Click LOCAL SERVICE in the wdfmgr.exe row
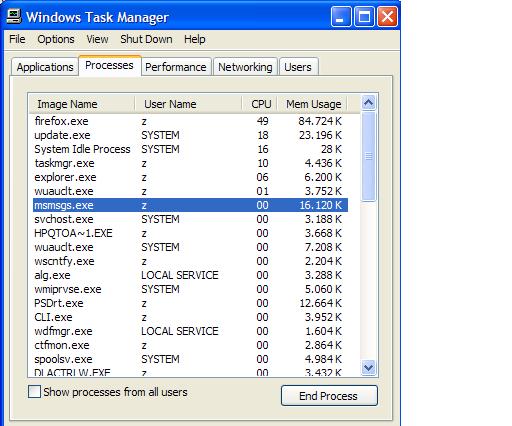 (180, 331)
